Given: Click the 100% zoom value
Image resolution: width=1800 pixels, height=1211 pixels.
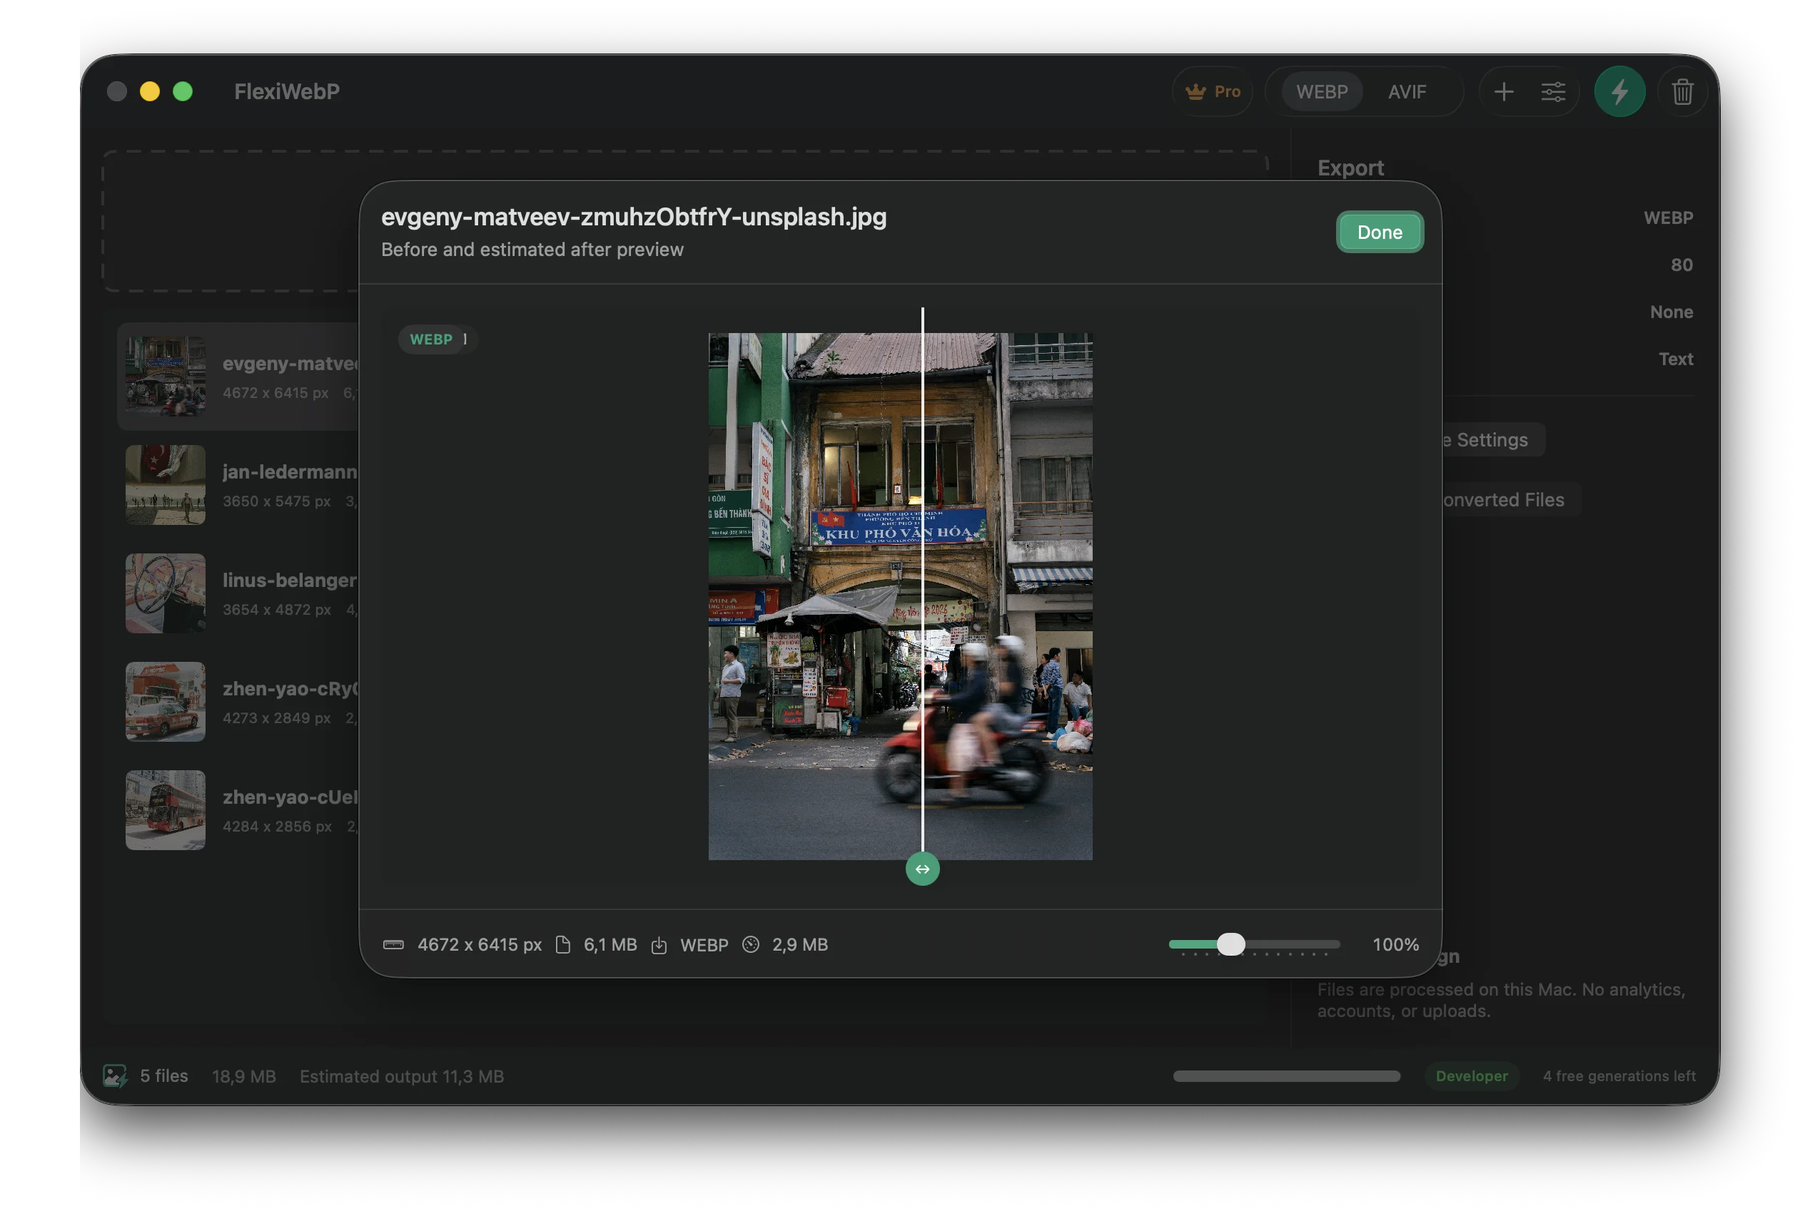Looking at the screenshot, I should click(x=1395, y=944).
